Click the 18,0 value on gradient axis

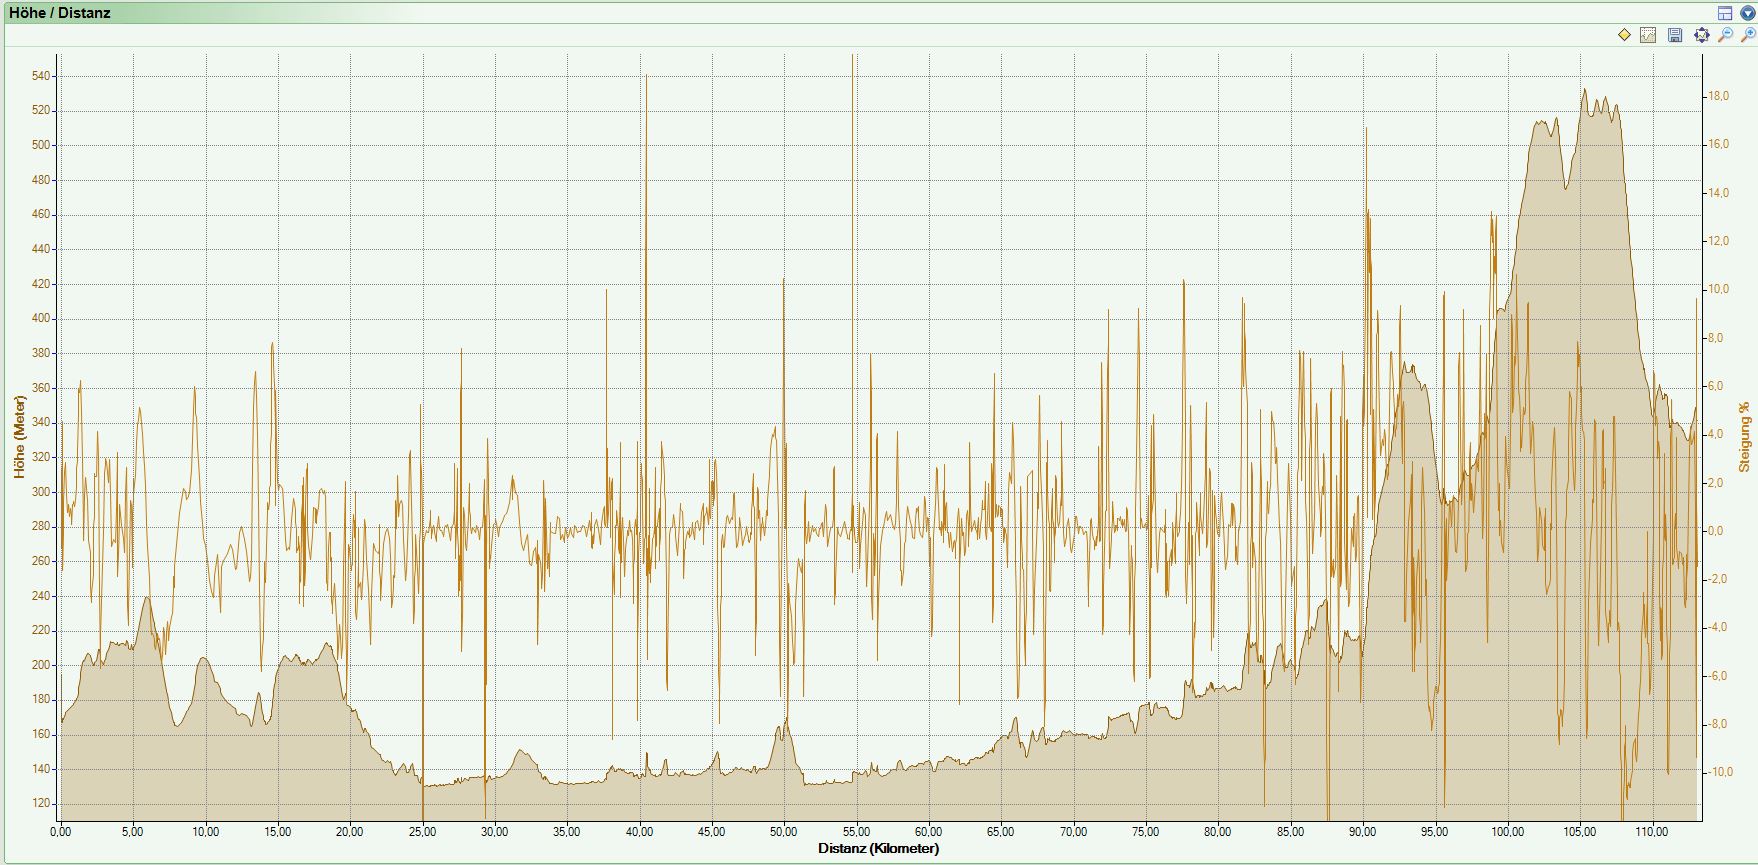[1718, 96]
